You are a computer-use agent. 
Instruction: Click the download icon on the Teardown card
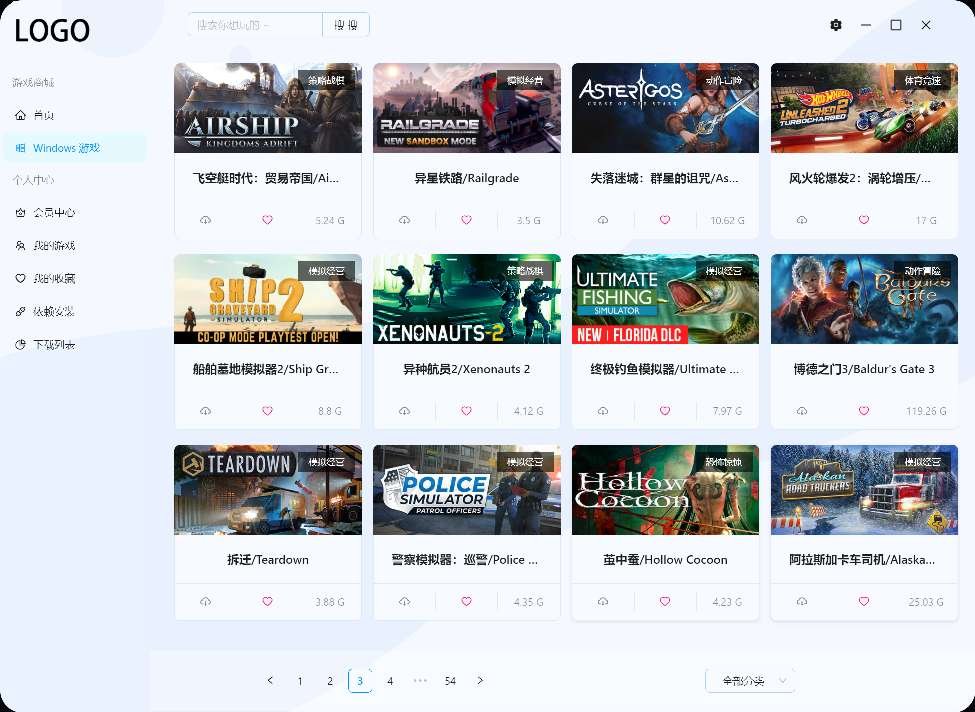coord(206,602)
